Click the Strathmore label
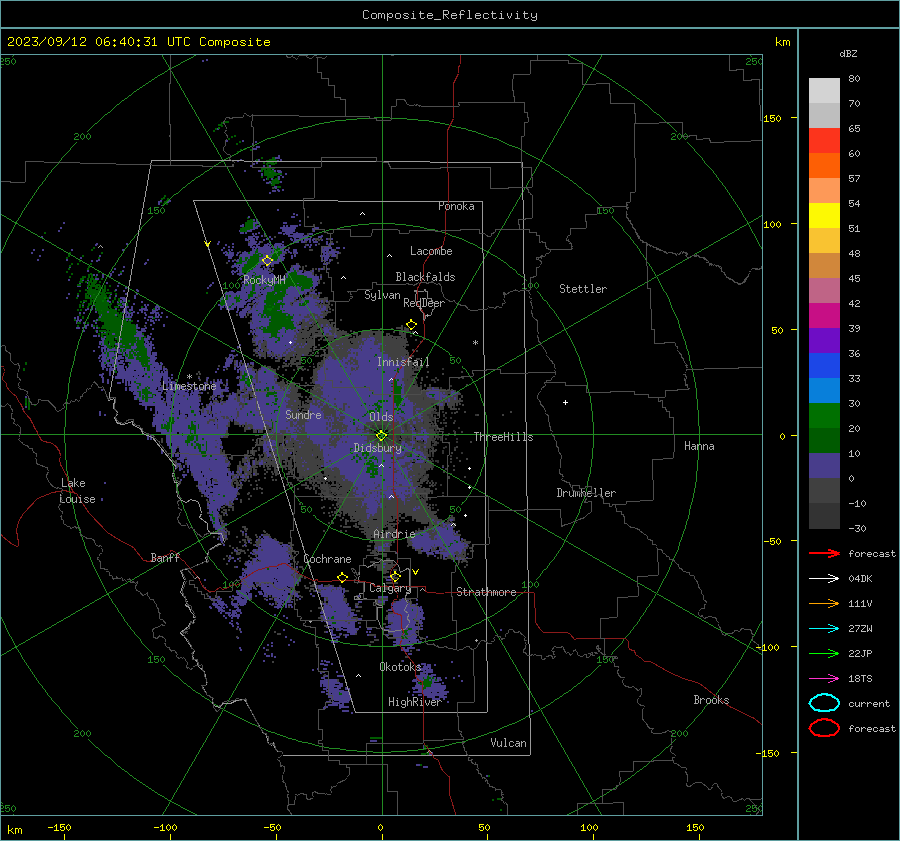This screenshot has height=841, width=900. click(486, 592)
